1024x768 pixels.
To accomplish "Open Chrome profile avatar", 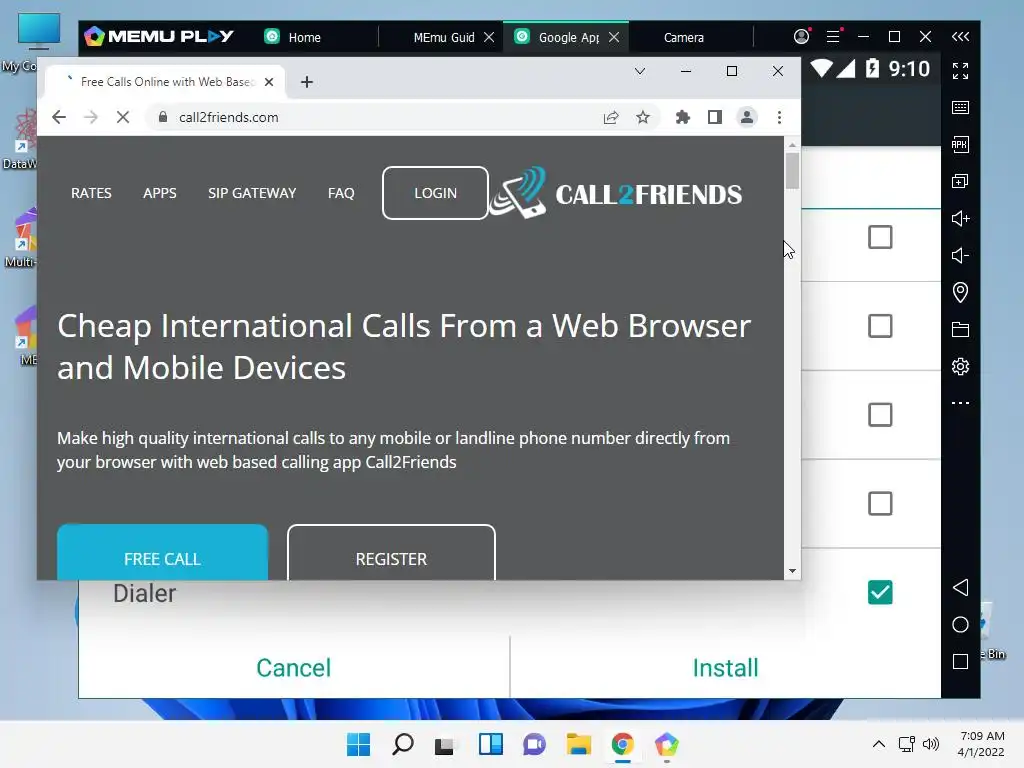I will coord(746,118).
